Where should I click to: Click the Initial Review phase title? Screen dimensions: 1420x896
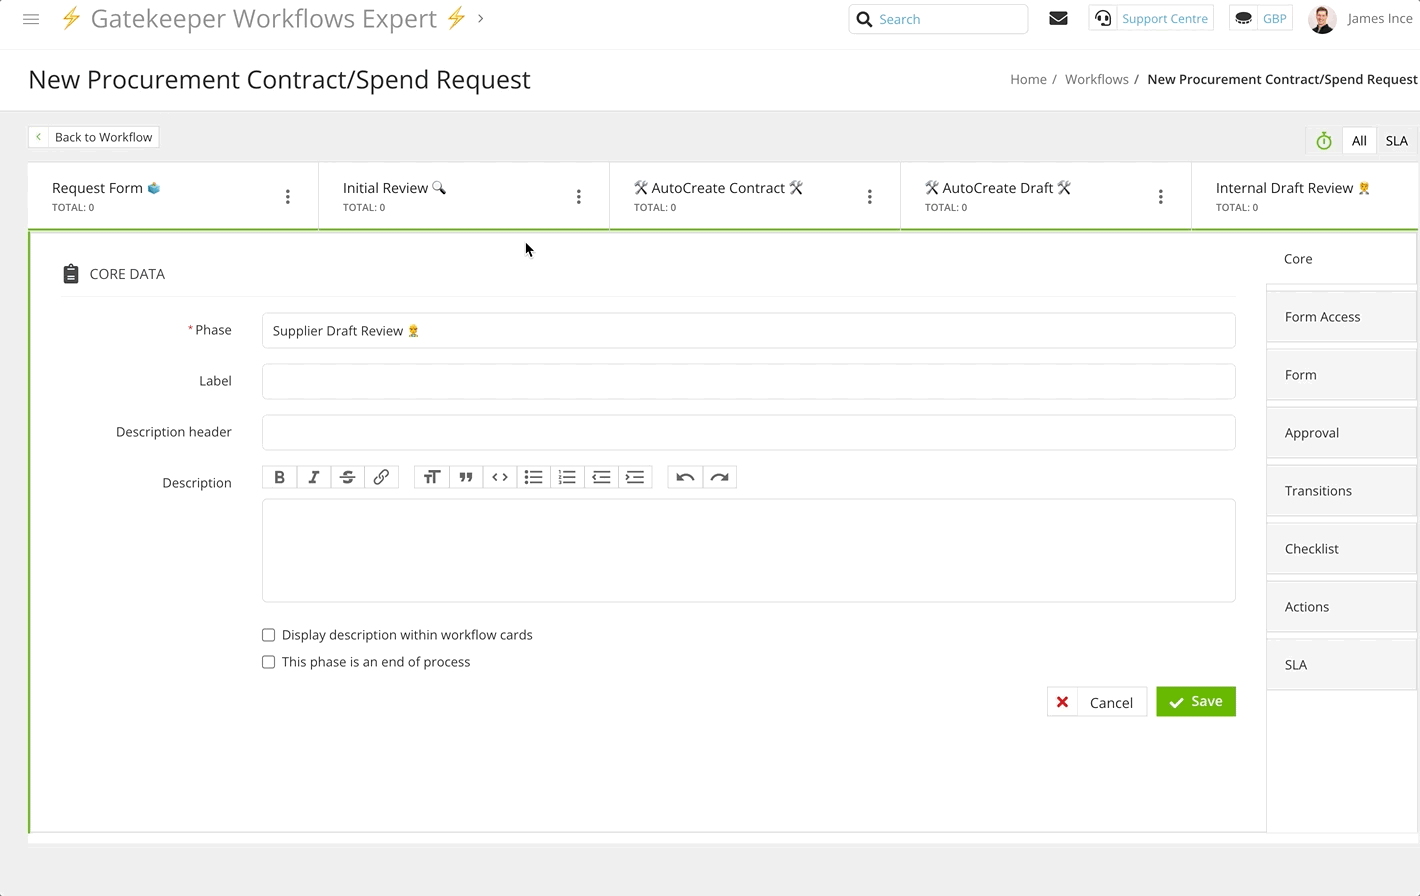click(394, 188)
